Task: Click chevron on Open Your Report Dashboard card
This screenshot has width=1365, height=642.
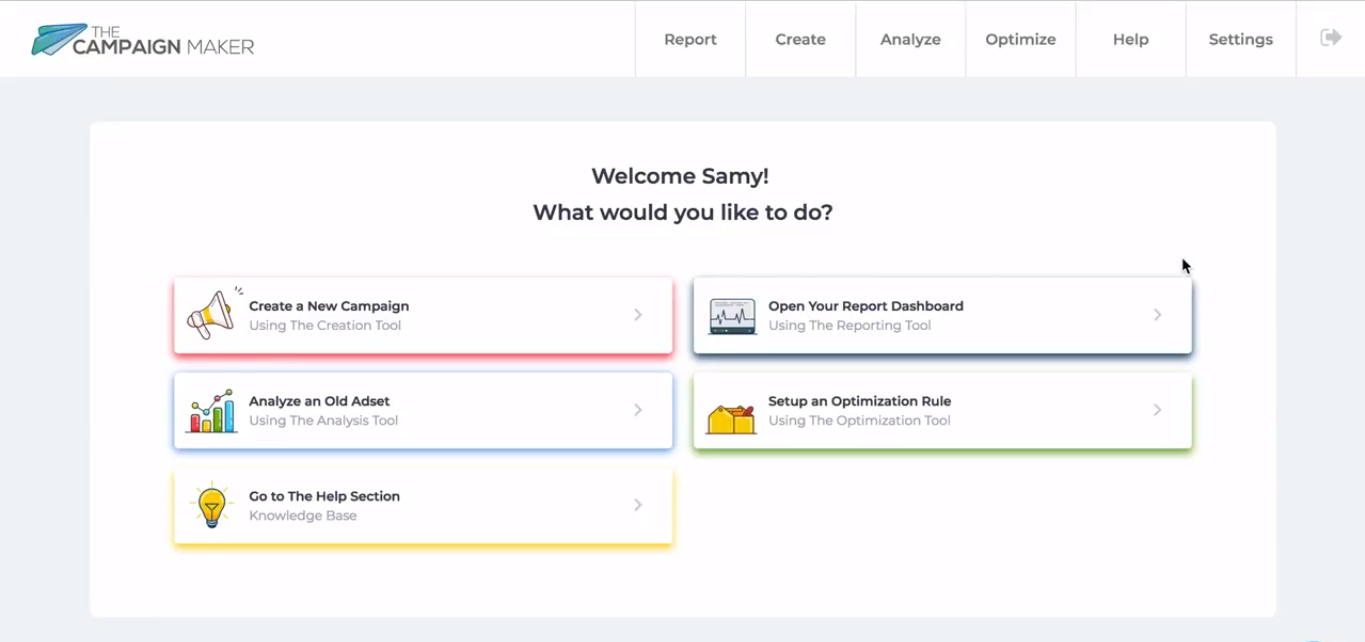Action: pos(1157,315)
